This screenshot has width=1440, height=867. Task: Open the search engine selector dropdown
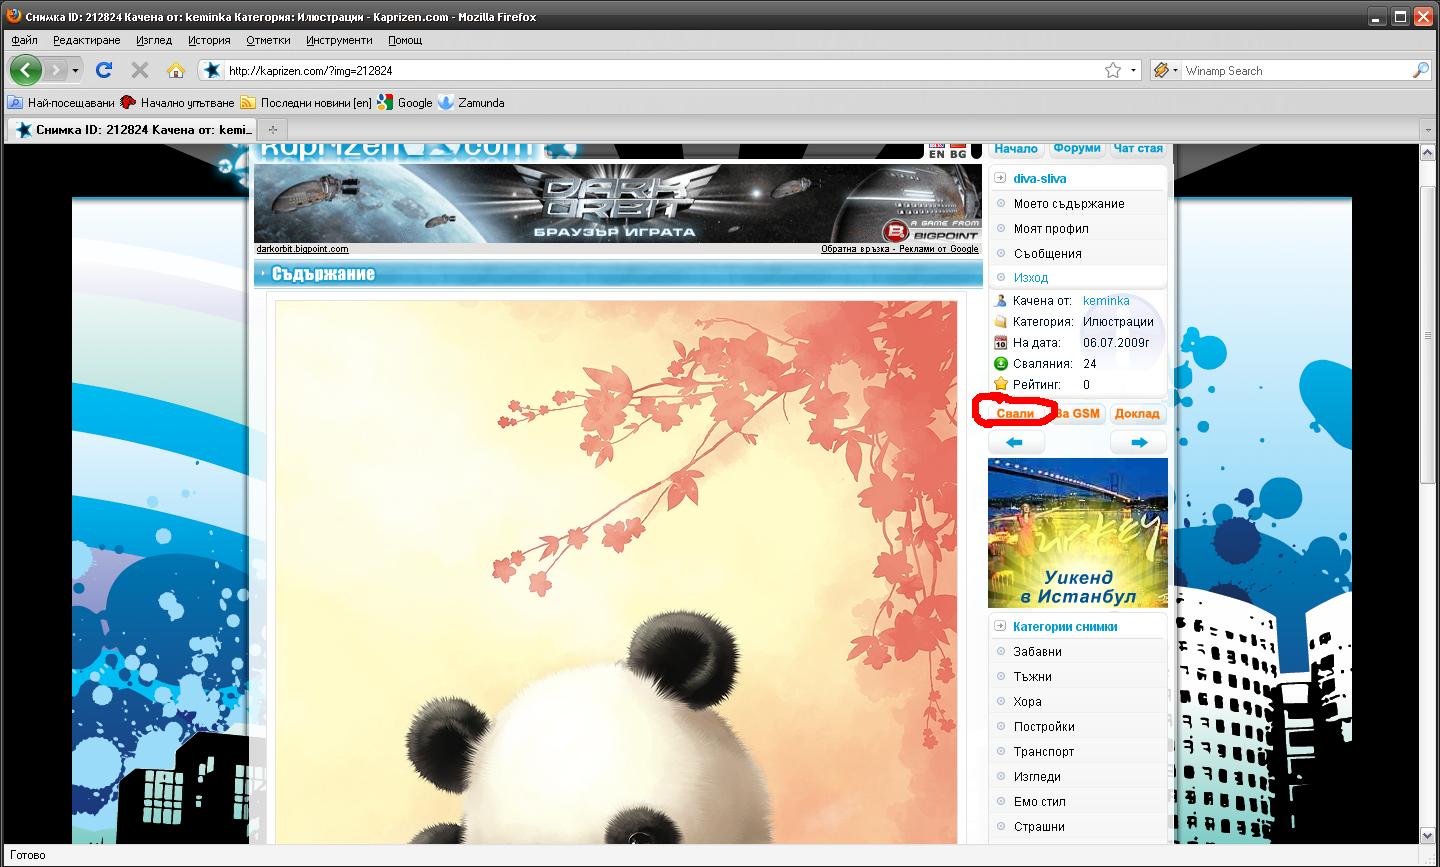coord(1166,71)
